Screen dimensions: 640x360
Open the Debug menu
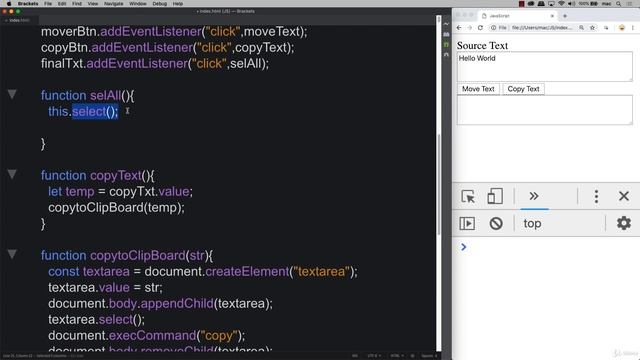click(x=160, y=4)
